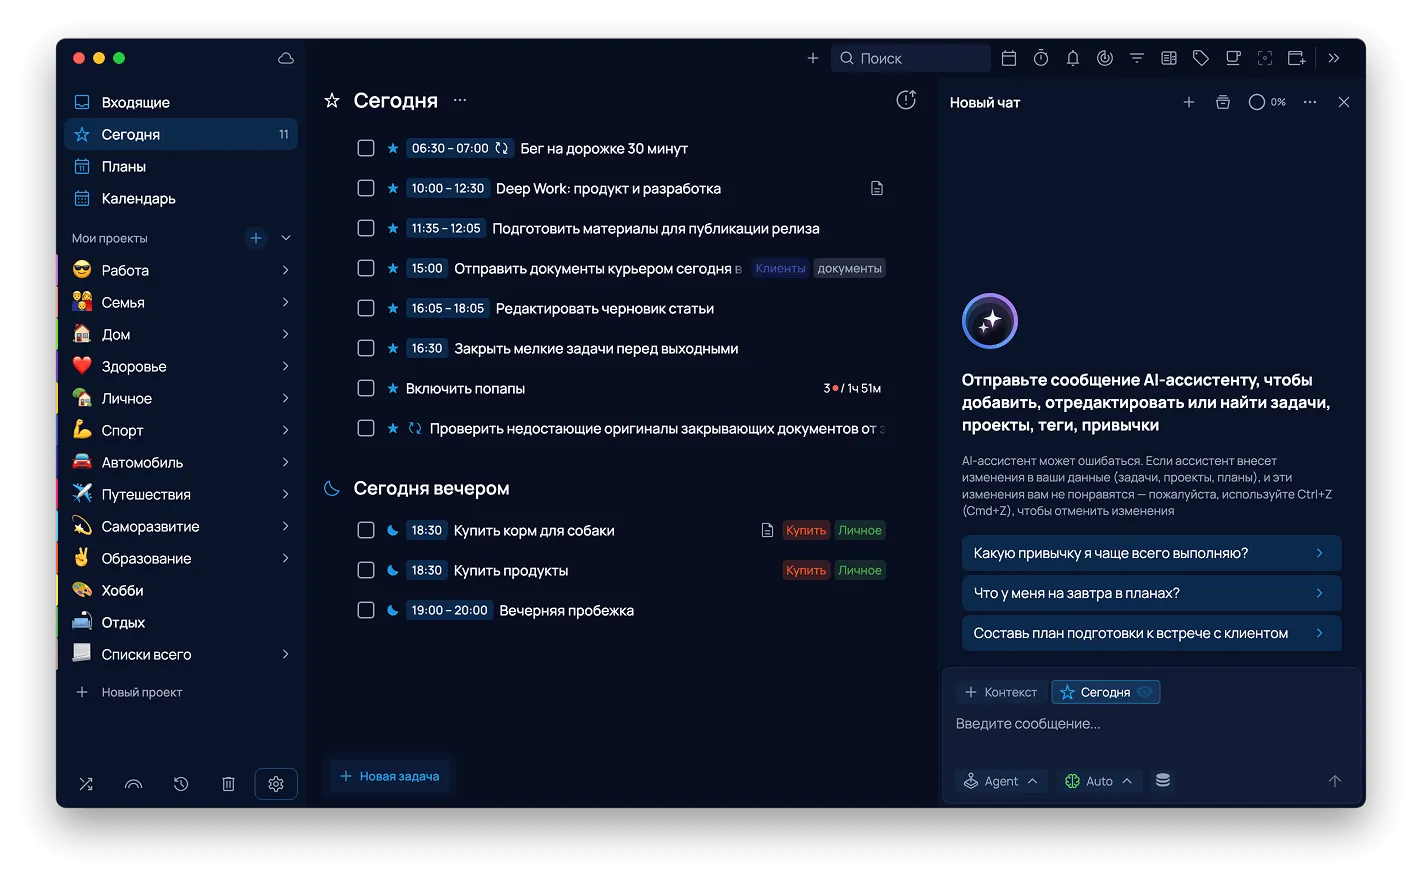Screen dimensions: 1422x882
Task: Start a new chat with the plus icon
Action: (x=1189, y=102)
